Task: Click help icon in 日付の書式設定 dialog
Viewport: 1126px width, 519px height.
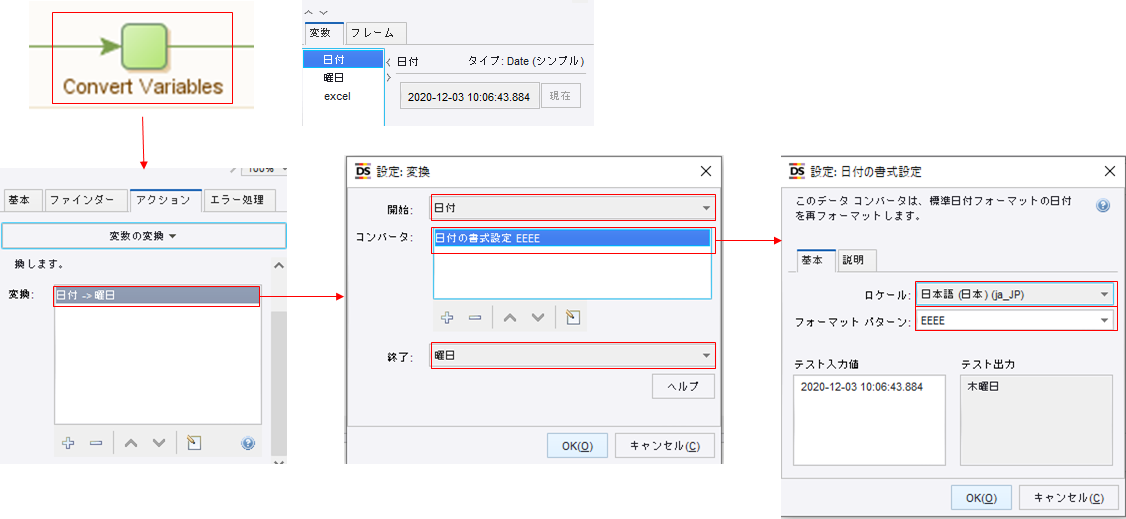Action: (1103, 206)
